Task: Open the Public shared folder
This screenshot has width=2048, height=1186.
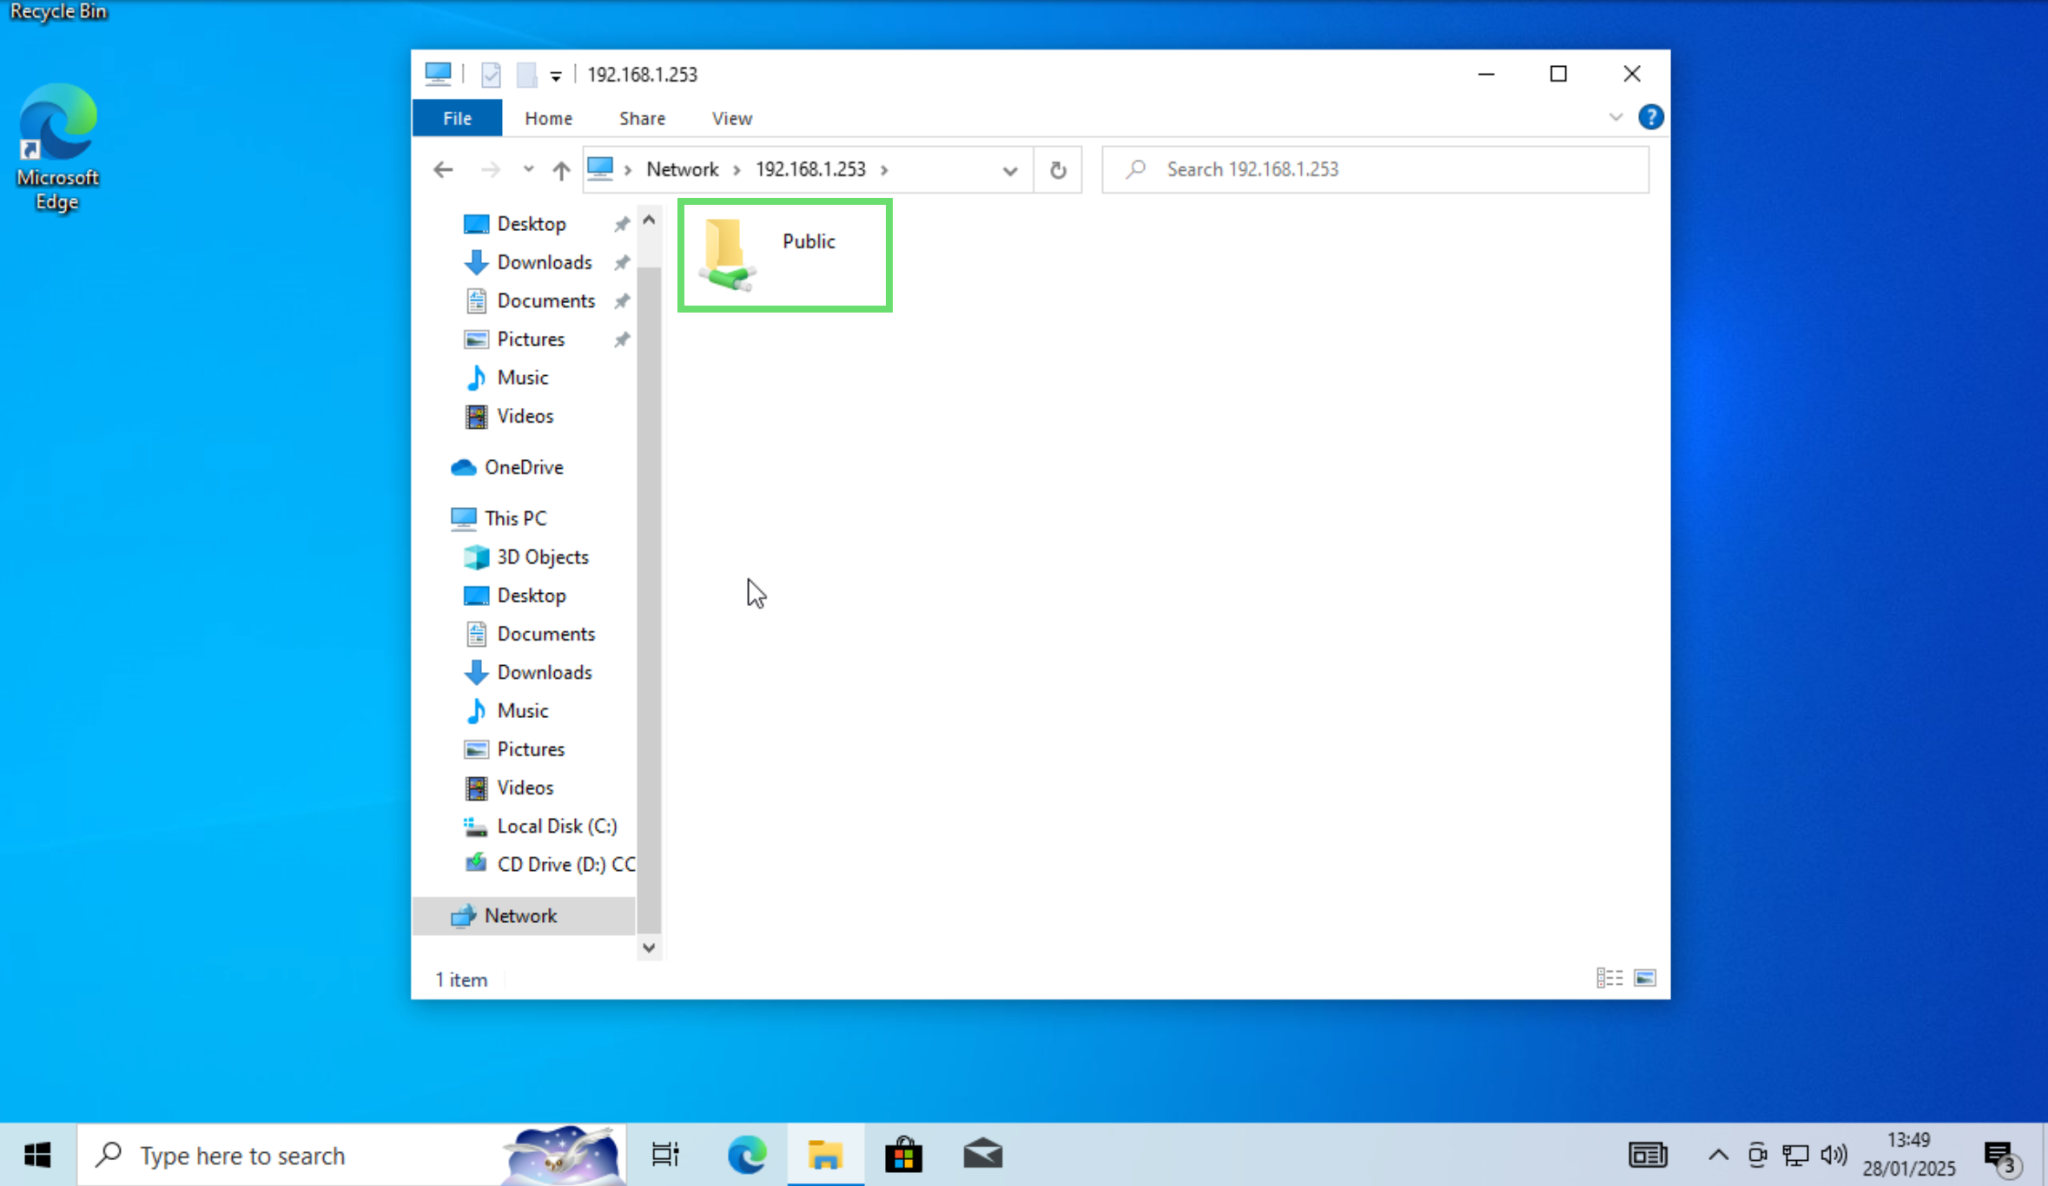Action: click(783, 255)
